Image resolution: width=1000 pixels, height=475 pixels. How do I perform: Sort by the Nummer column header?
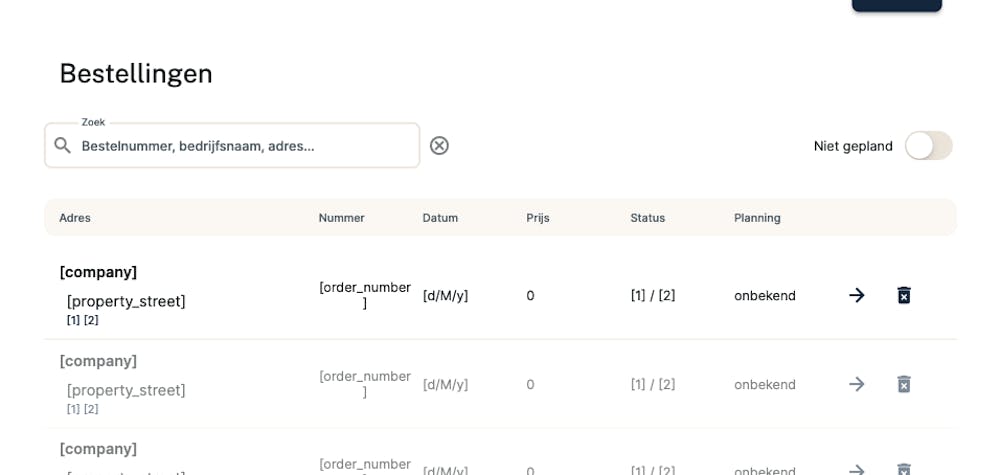(341, 218)
